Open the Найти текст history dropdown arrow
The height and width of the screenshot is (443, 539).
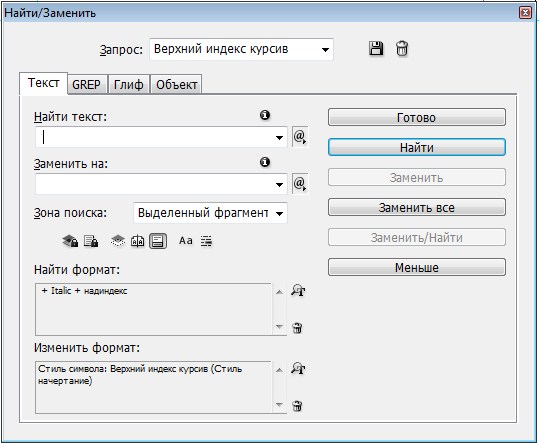[279, 137]
